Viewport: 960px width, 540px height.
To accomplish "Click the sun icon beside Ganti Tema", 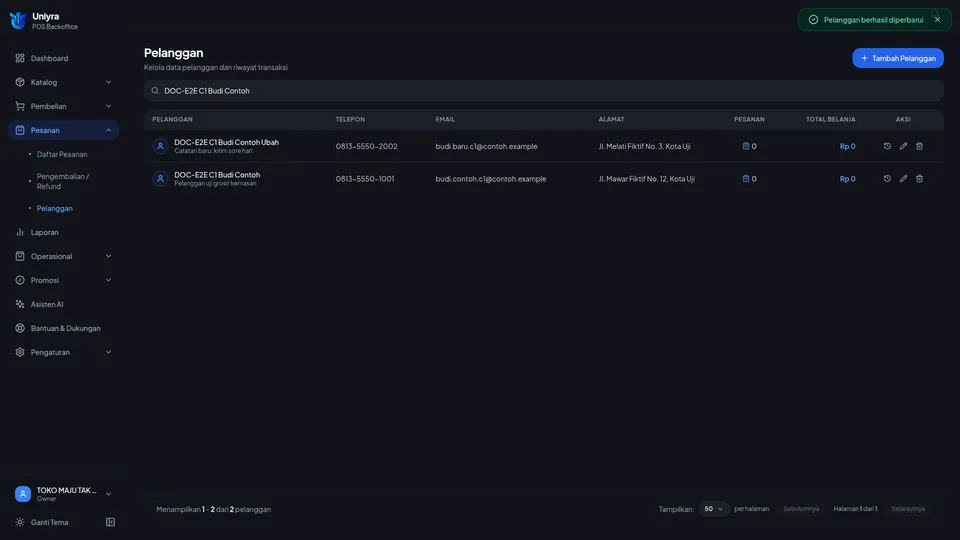I will click(20, 522).
